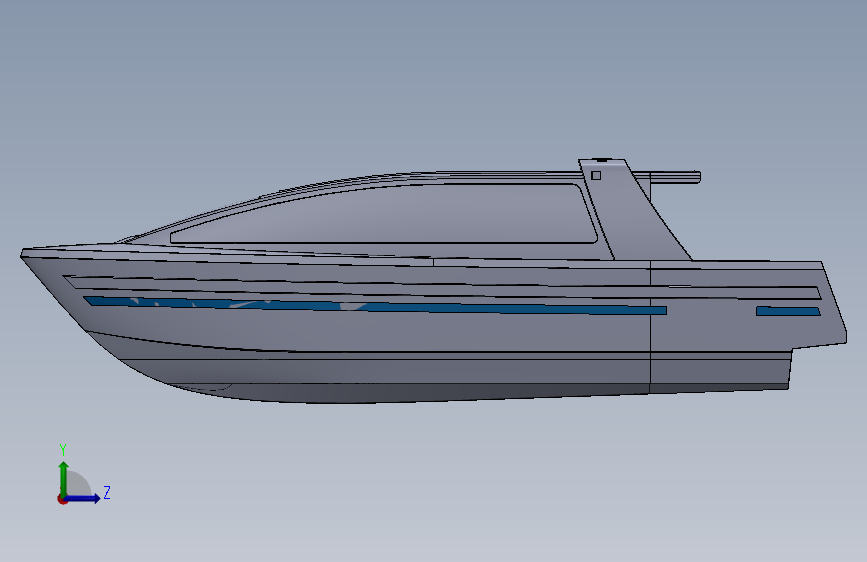Viewport: 867px width, 562px height.
Task: Click the red X axis origin dot
Action: coord(62,499)
